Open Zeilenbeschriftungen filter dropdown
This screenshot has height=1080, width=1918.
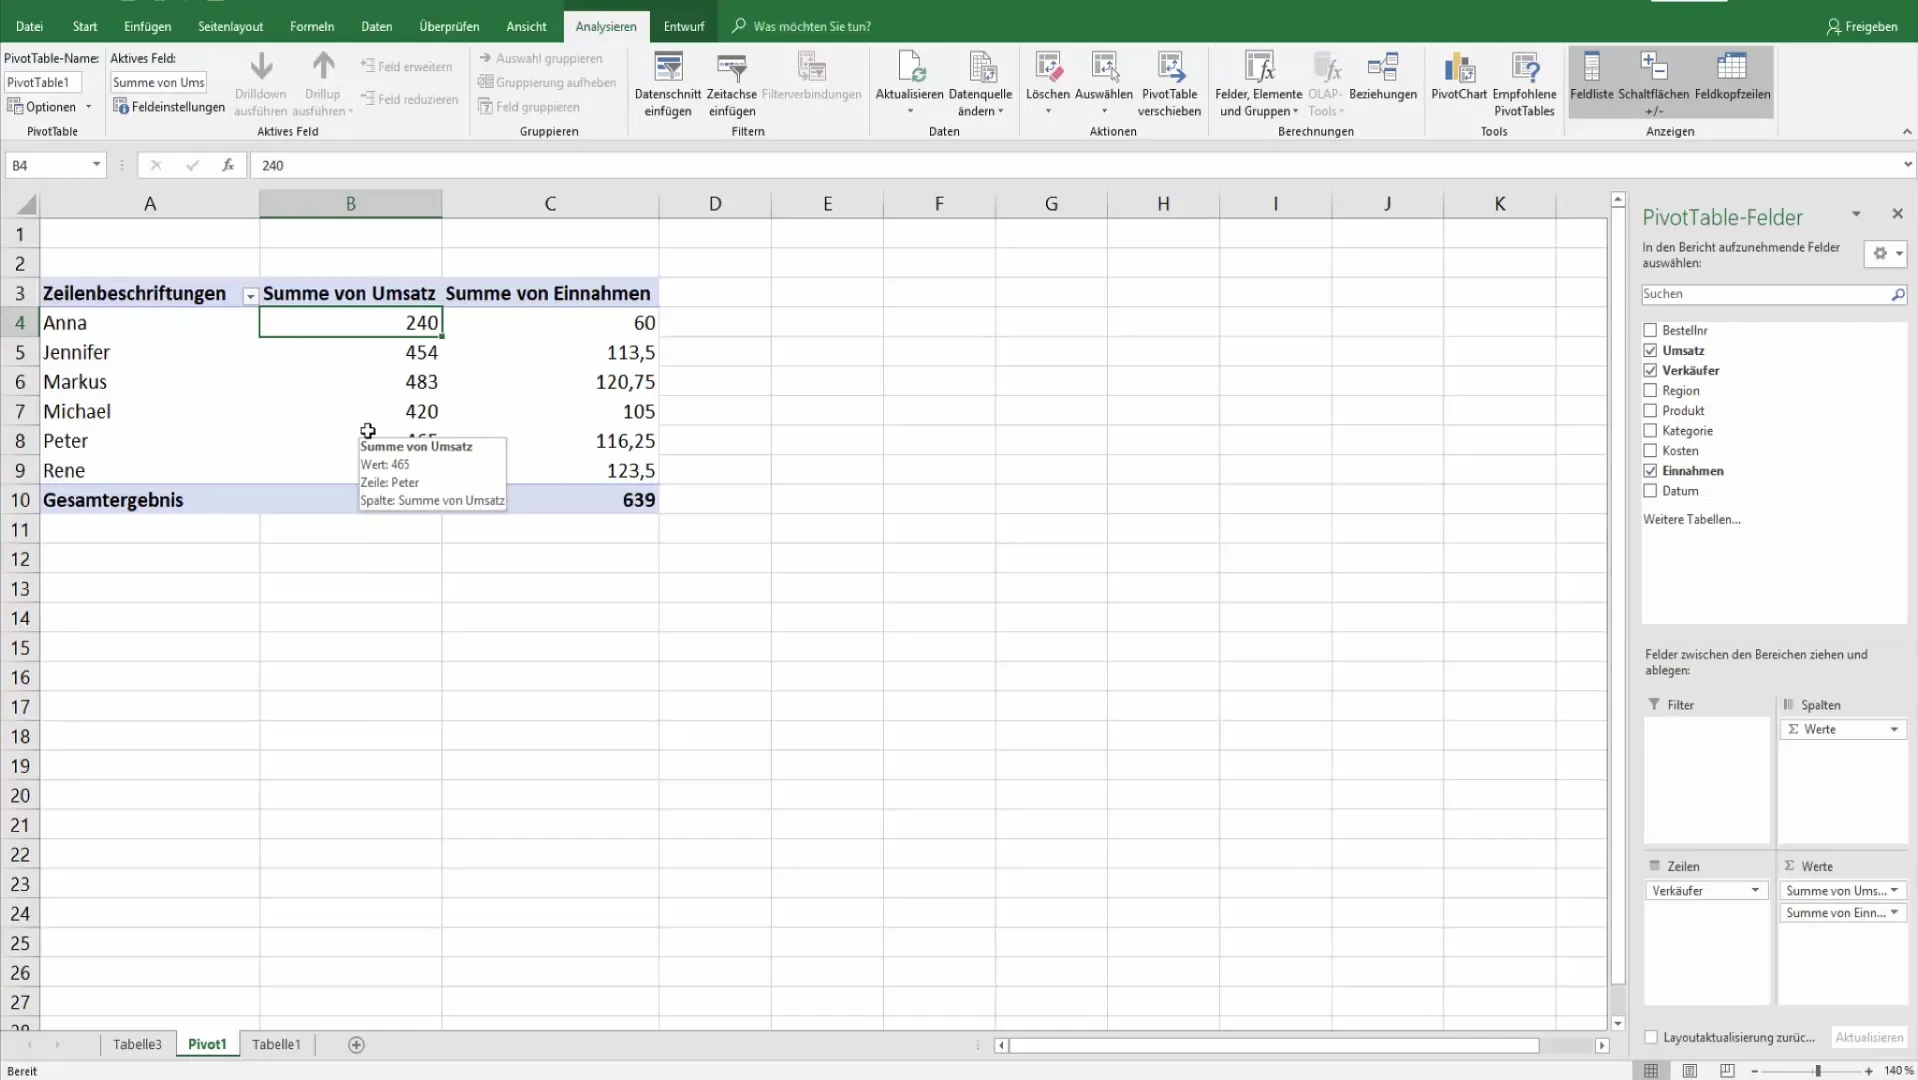coord(250,296)
